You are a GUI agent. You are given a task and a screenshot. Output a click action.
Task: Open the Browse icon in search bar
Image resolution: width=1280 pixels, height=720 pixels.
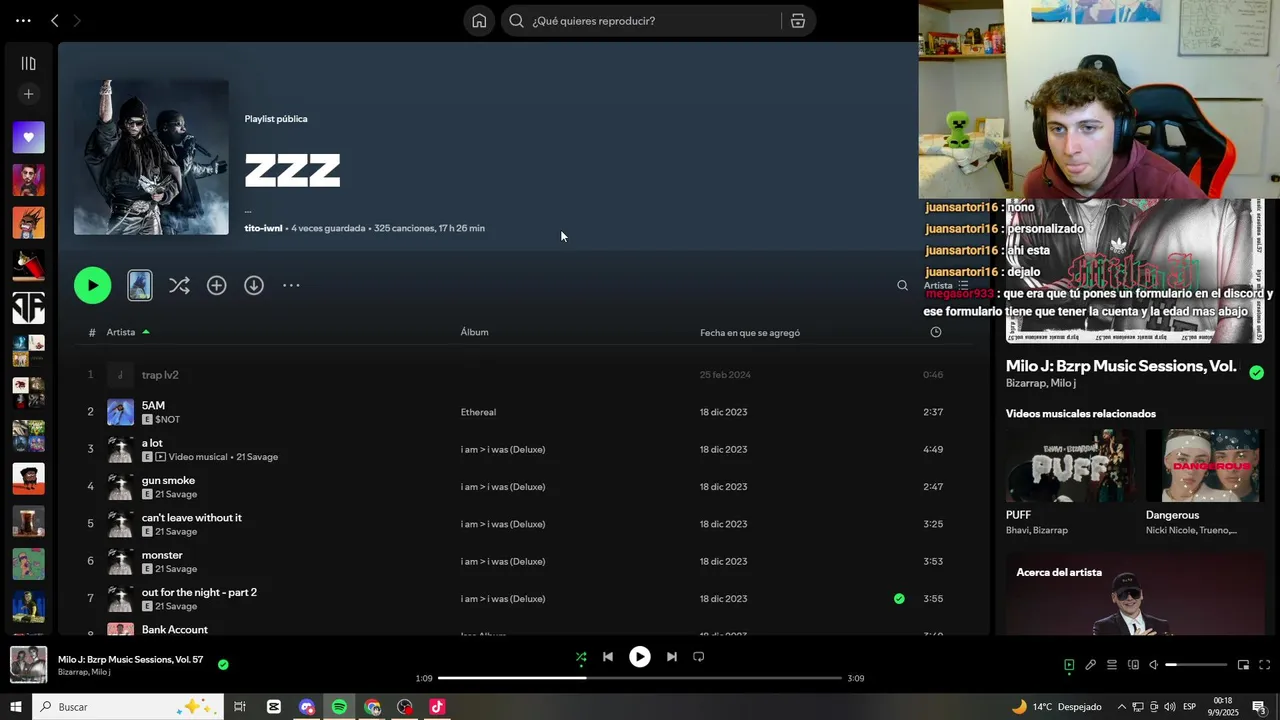coord(797,21)
